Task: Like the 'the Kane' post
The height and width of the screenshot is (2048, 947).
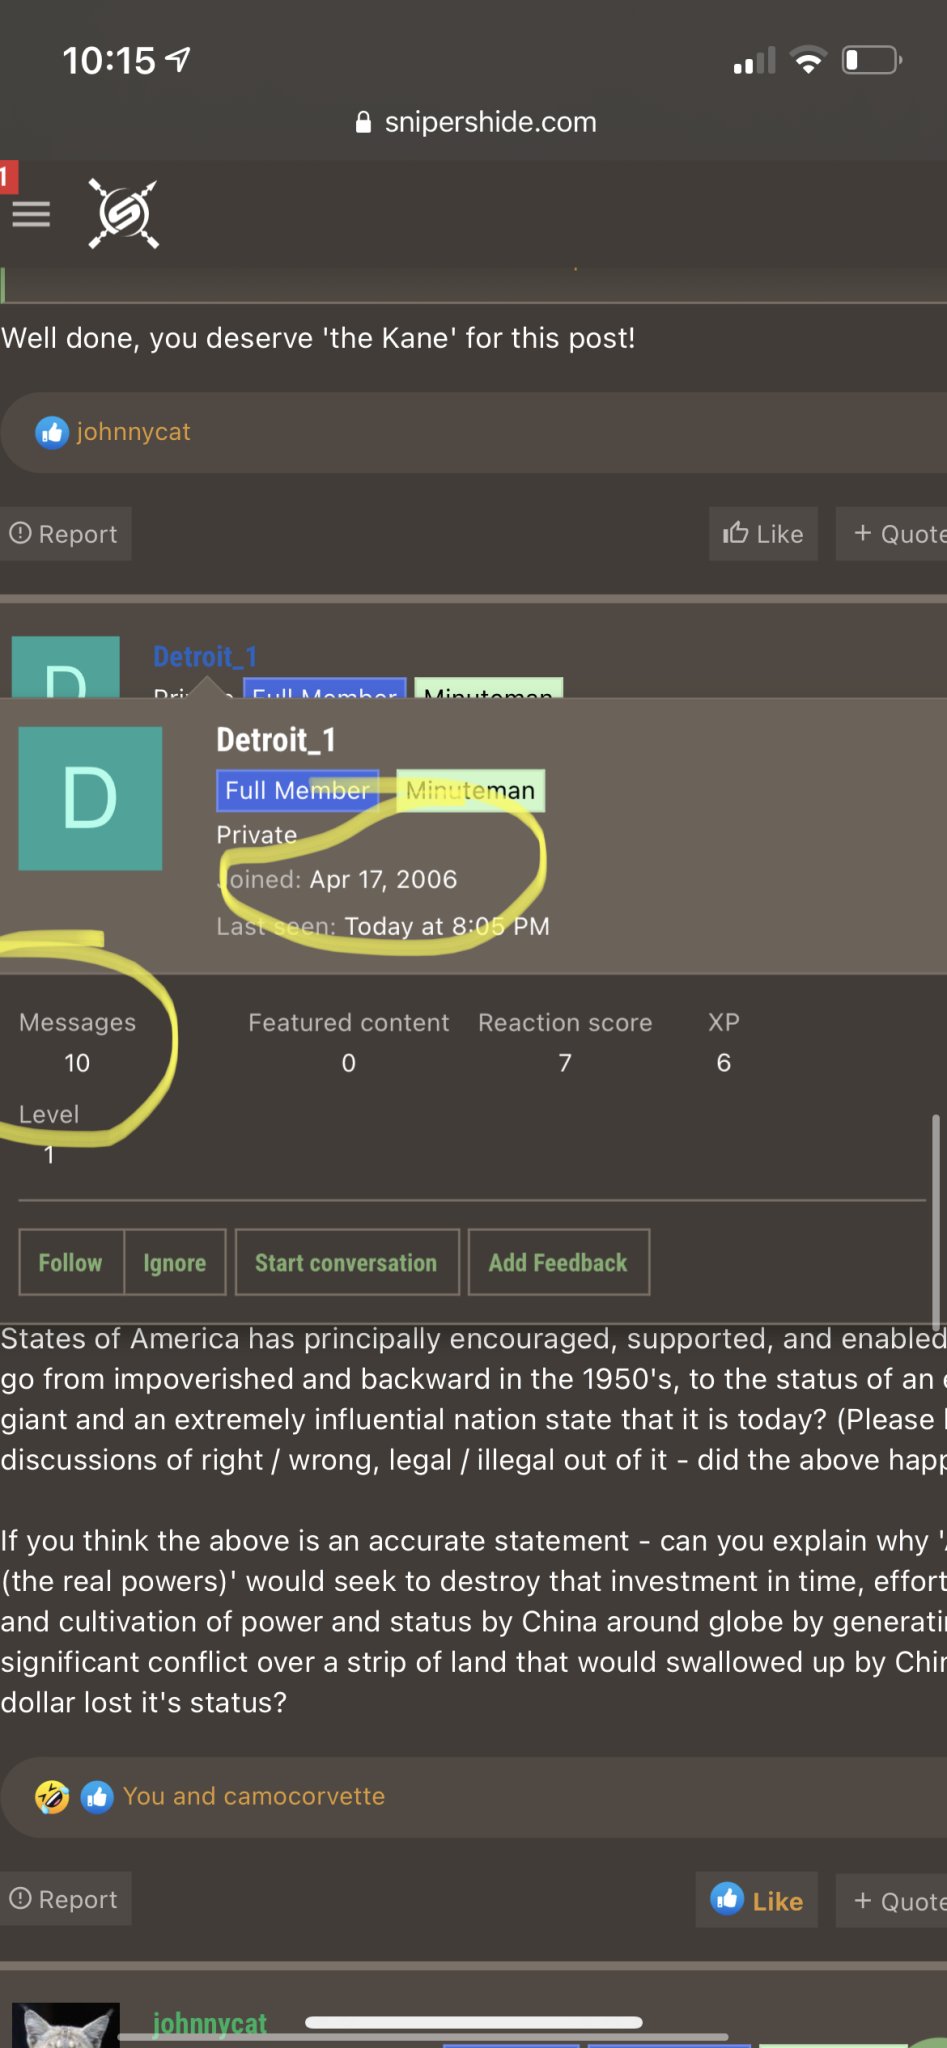Action: coord(763,534)
